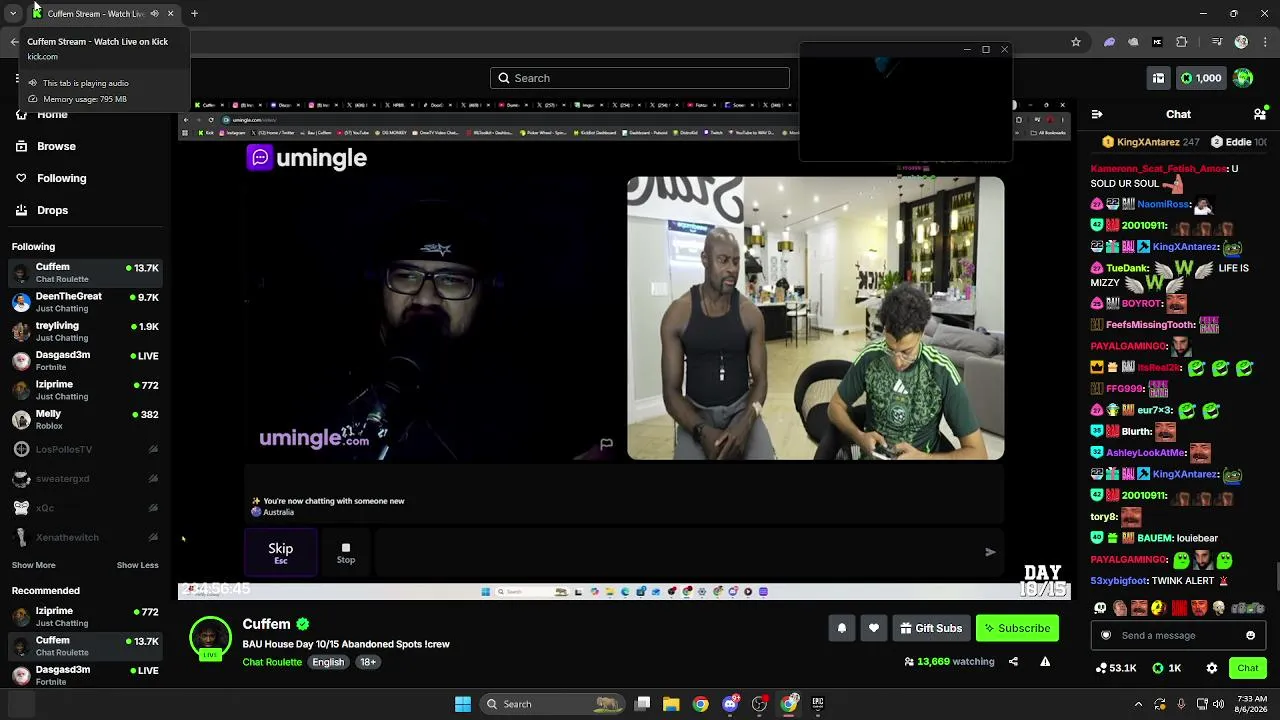
Task: Open the offline xQc channel
Action: 85,508
